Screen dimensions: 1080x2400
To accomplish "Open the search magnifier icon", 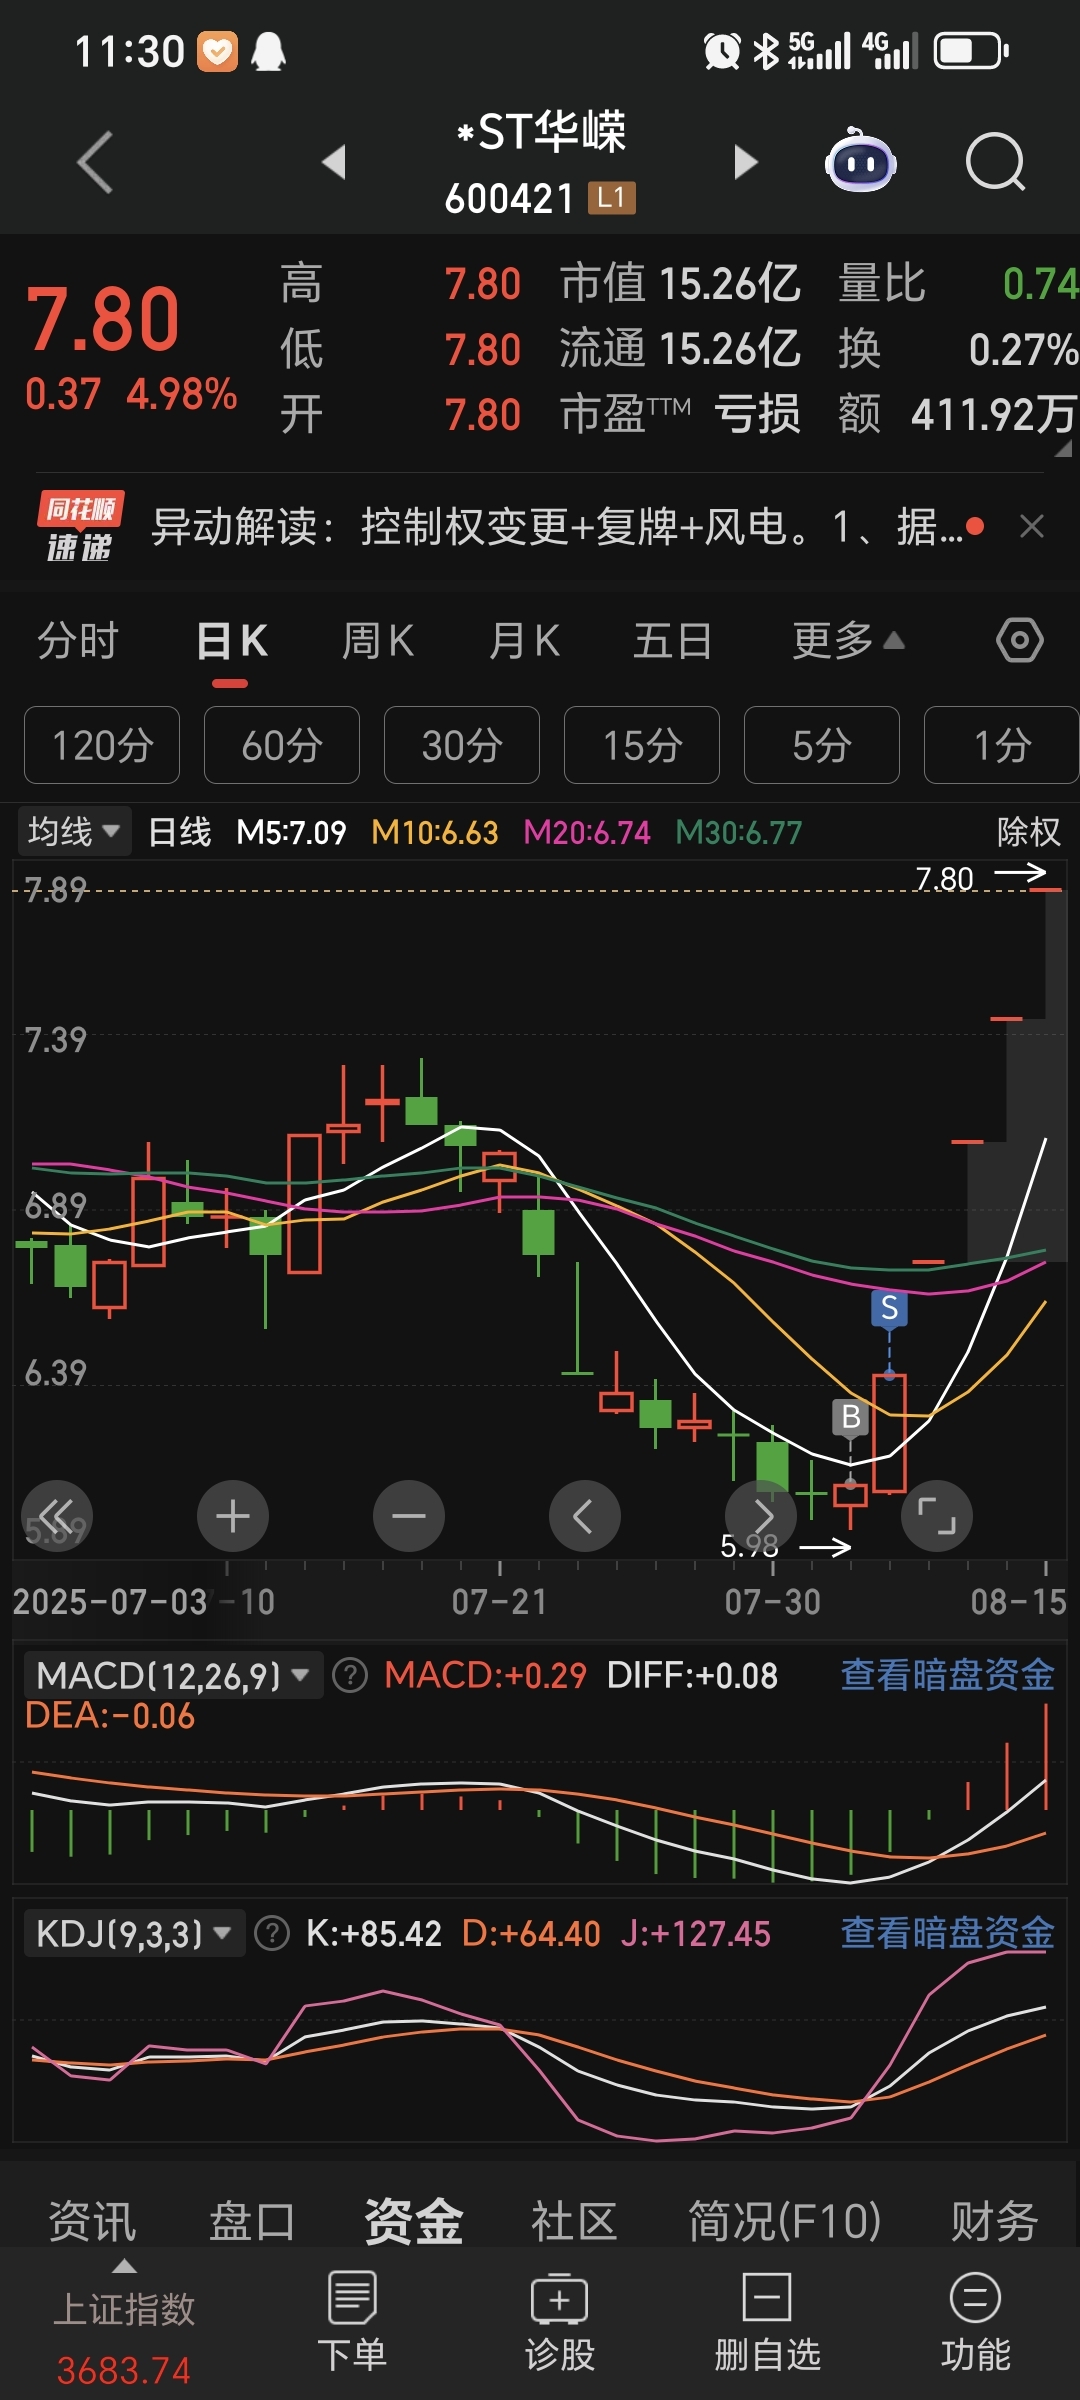I will [x=996, y=162].
